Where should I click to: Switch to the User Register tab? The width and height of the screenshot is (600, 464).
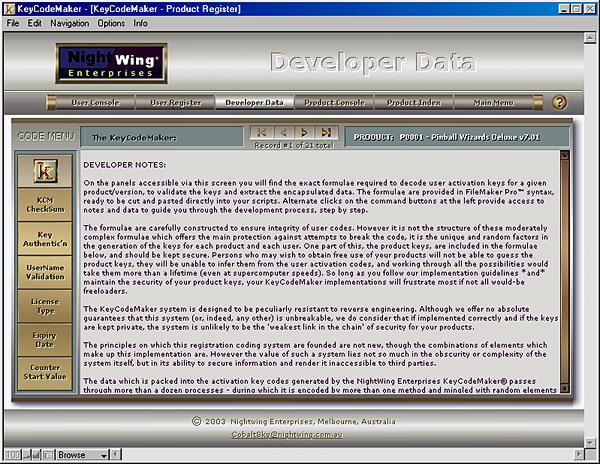click(x=175, y=103)
